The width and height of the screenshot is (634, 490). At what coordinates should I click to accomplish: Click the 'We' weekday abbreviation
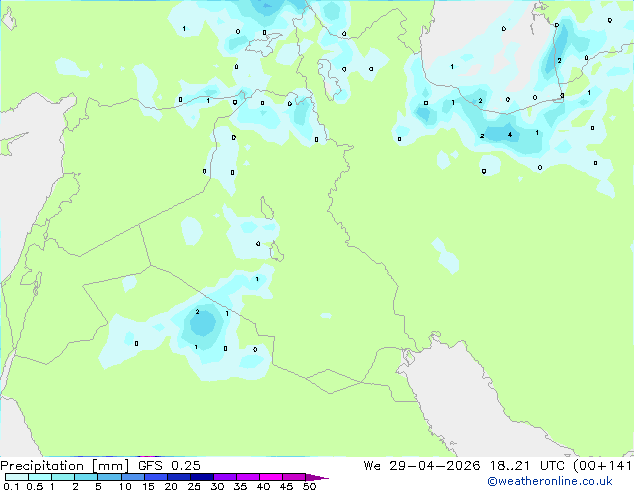point(372,466)
